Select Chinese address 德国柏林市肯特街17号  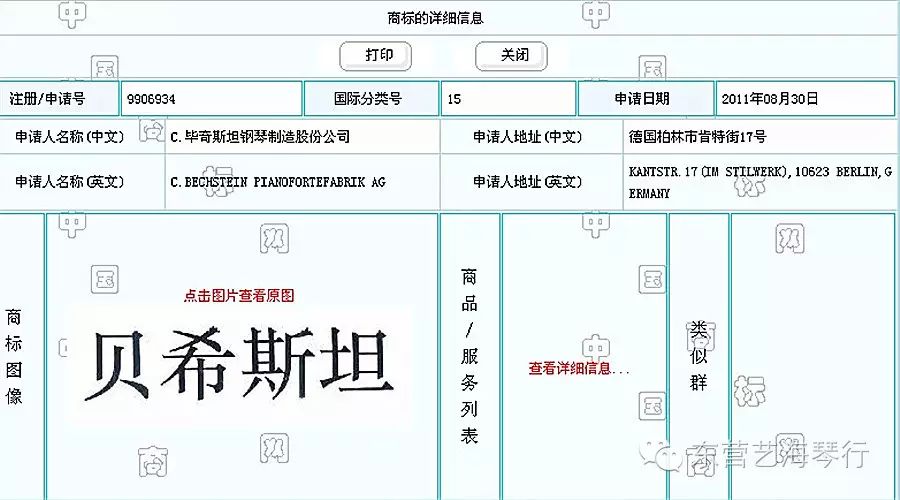tap(697, 137)
